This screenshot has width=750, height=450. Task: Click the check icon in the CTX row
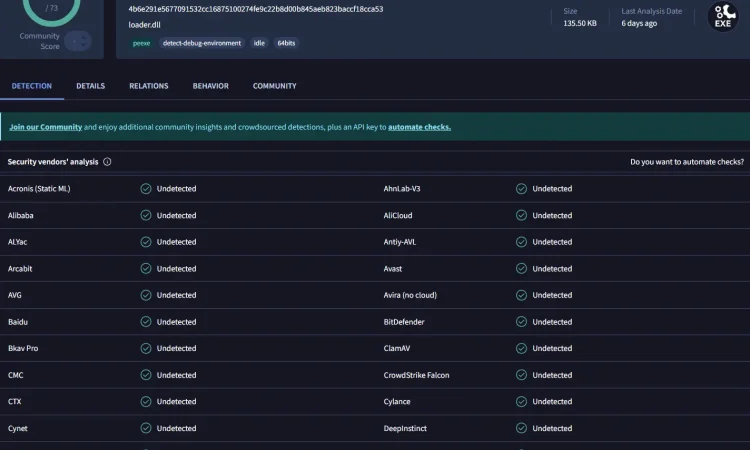[146, 401]
